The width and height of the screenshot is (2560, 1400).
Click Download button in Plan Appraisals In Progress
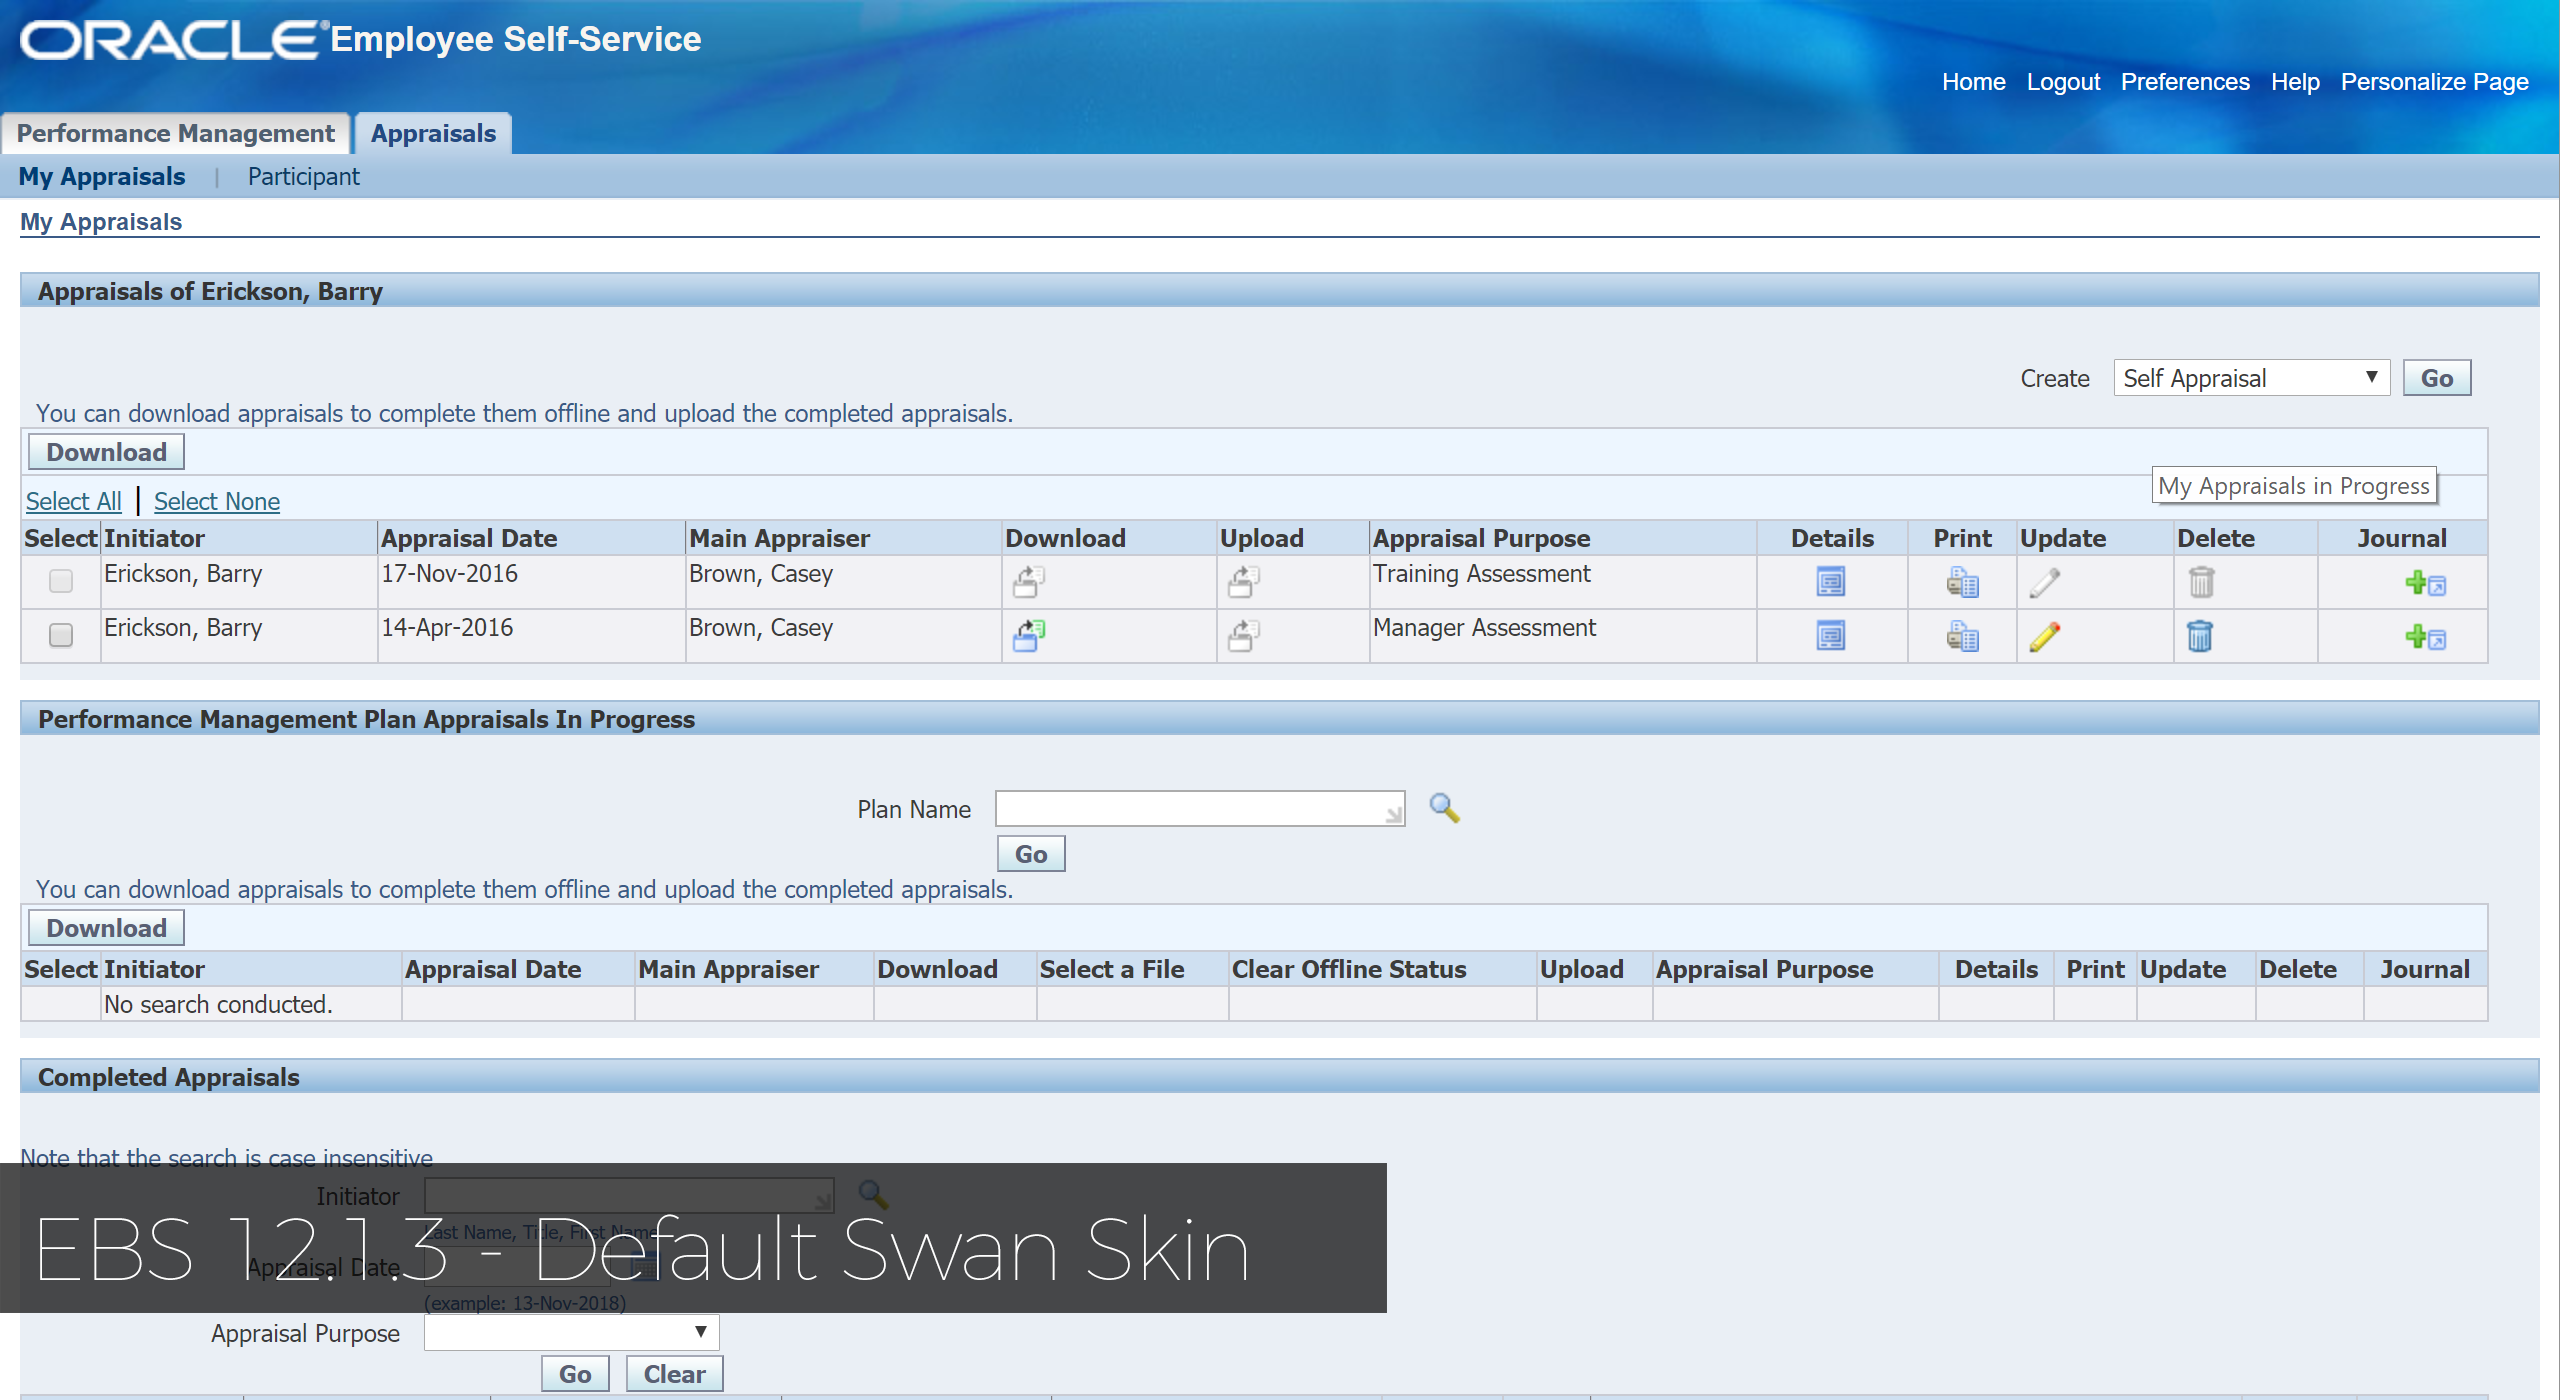coord(106,928)
